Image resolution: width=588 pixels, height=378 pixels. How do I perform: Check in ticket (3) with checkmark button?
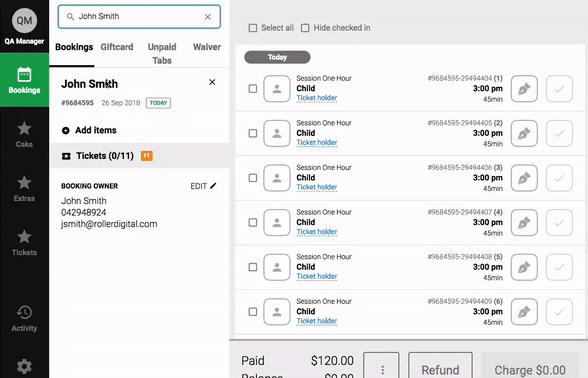pyautogui.click(x=559, y=178)
